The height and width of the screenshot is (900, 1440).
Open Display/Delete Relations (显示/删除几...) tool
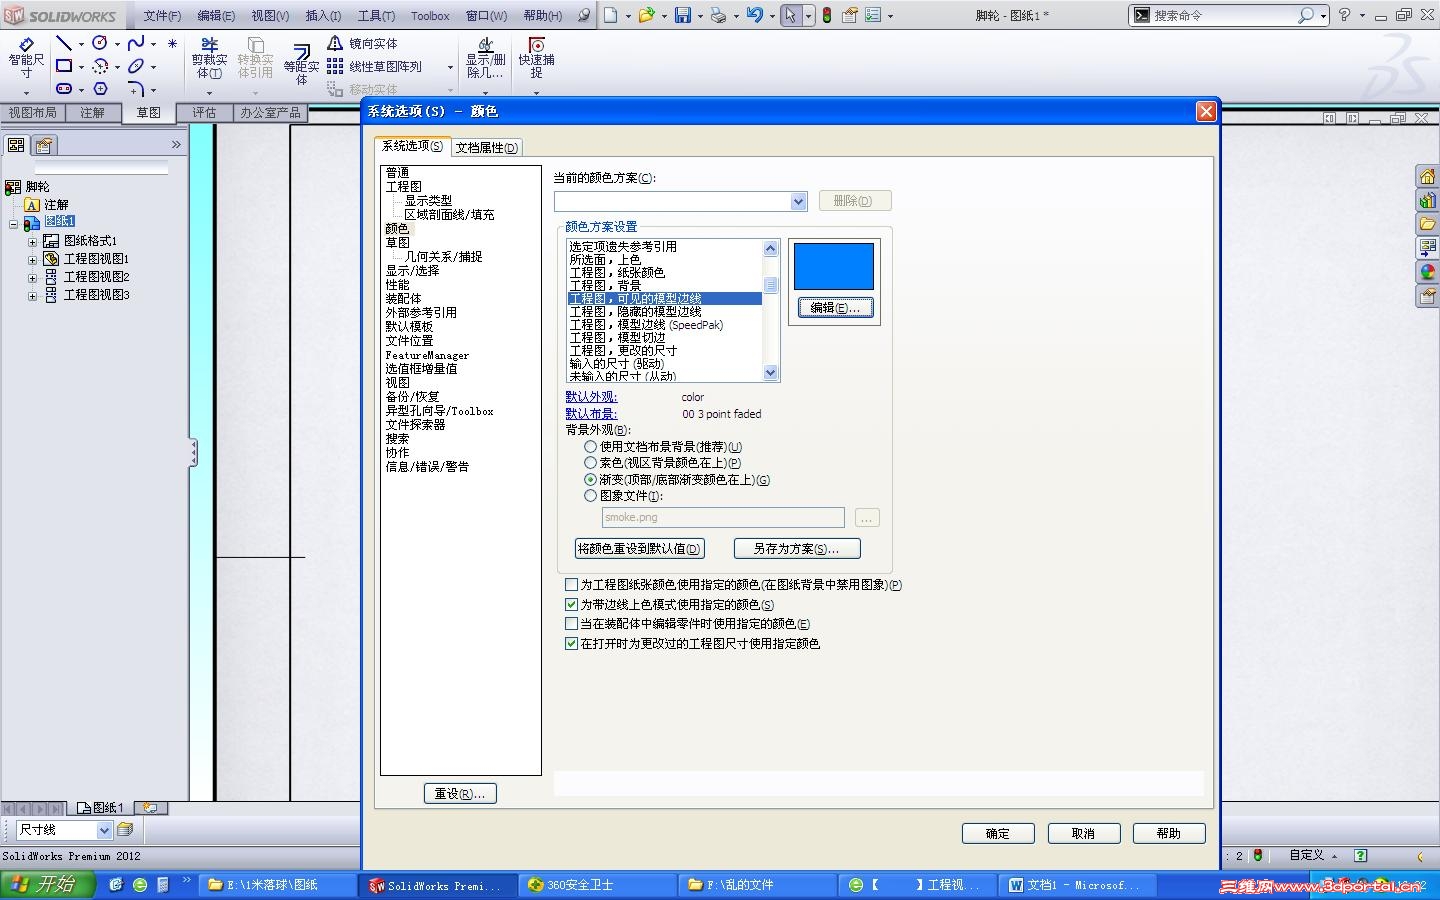point(485,58)
